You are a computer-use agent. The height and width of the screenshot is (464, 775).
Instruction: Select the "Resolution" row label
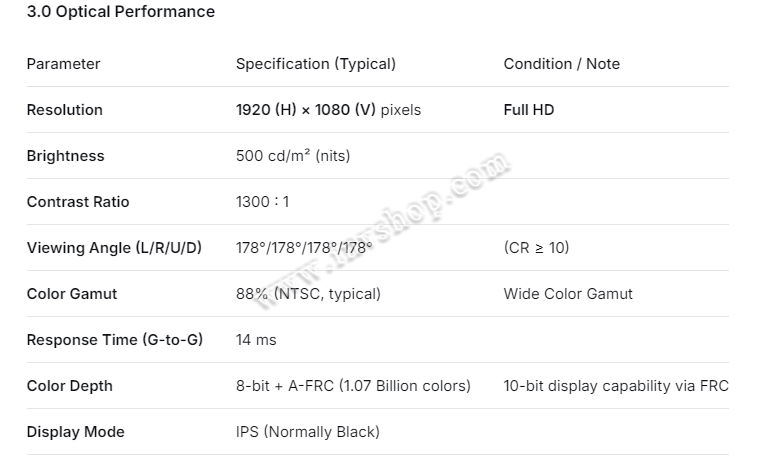(64, 110)
